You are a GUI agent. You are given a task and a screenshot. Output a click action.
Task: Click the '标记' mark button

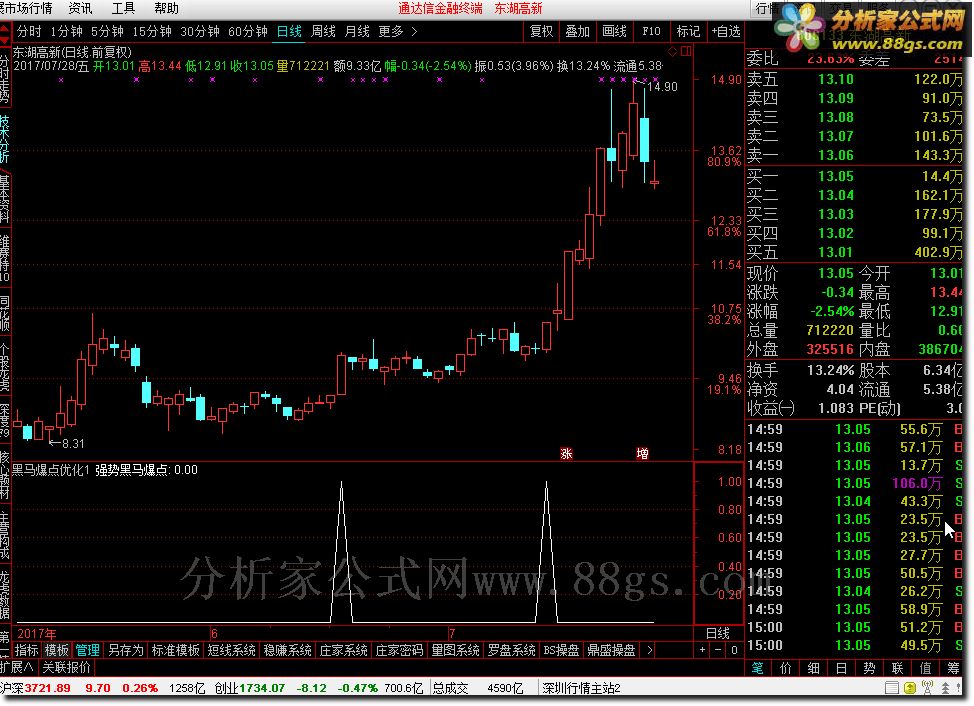tap(688, 31)
